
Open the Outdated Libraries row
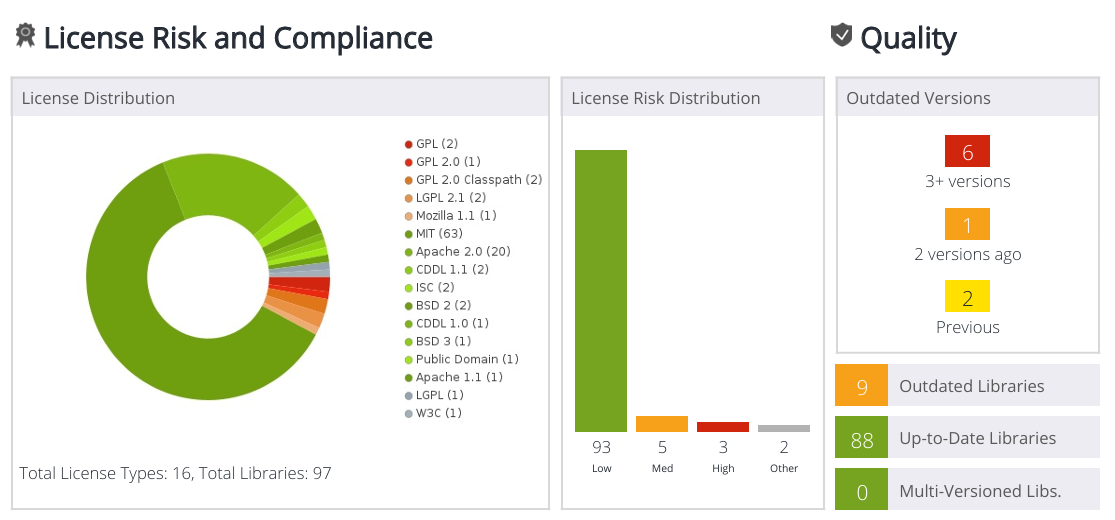tap(967, 386)
